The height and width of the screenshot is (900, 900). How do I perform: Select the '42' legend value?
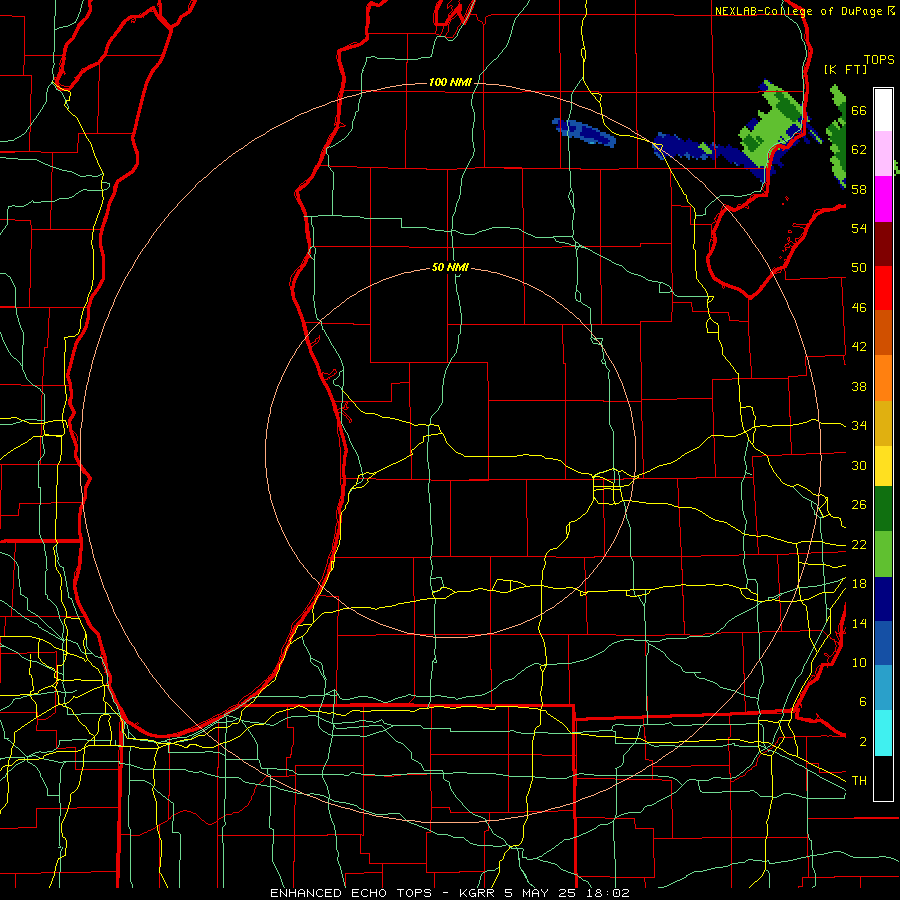click(859, 347)
